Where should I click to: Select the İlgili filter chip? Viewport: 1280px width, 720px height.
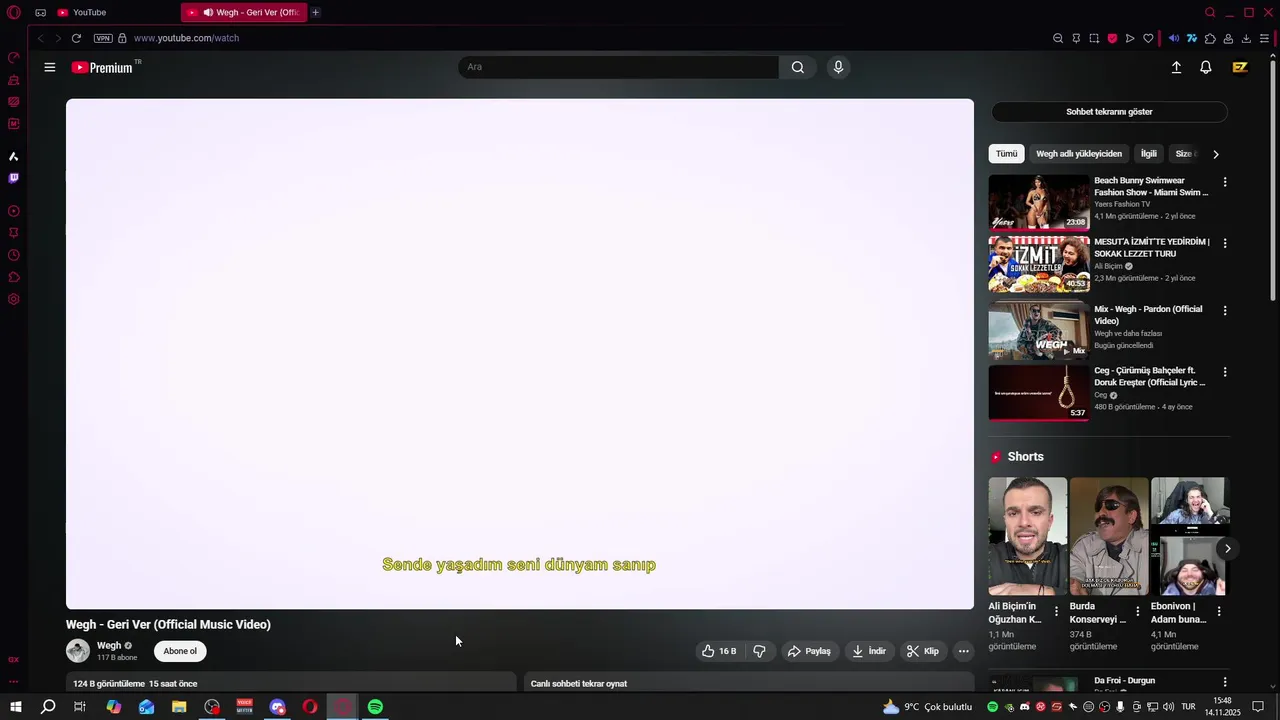1148,154
